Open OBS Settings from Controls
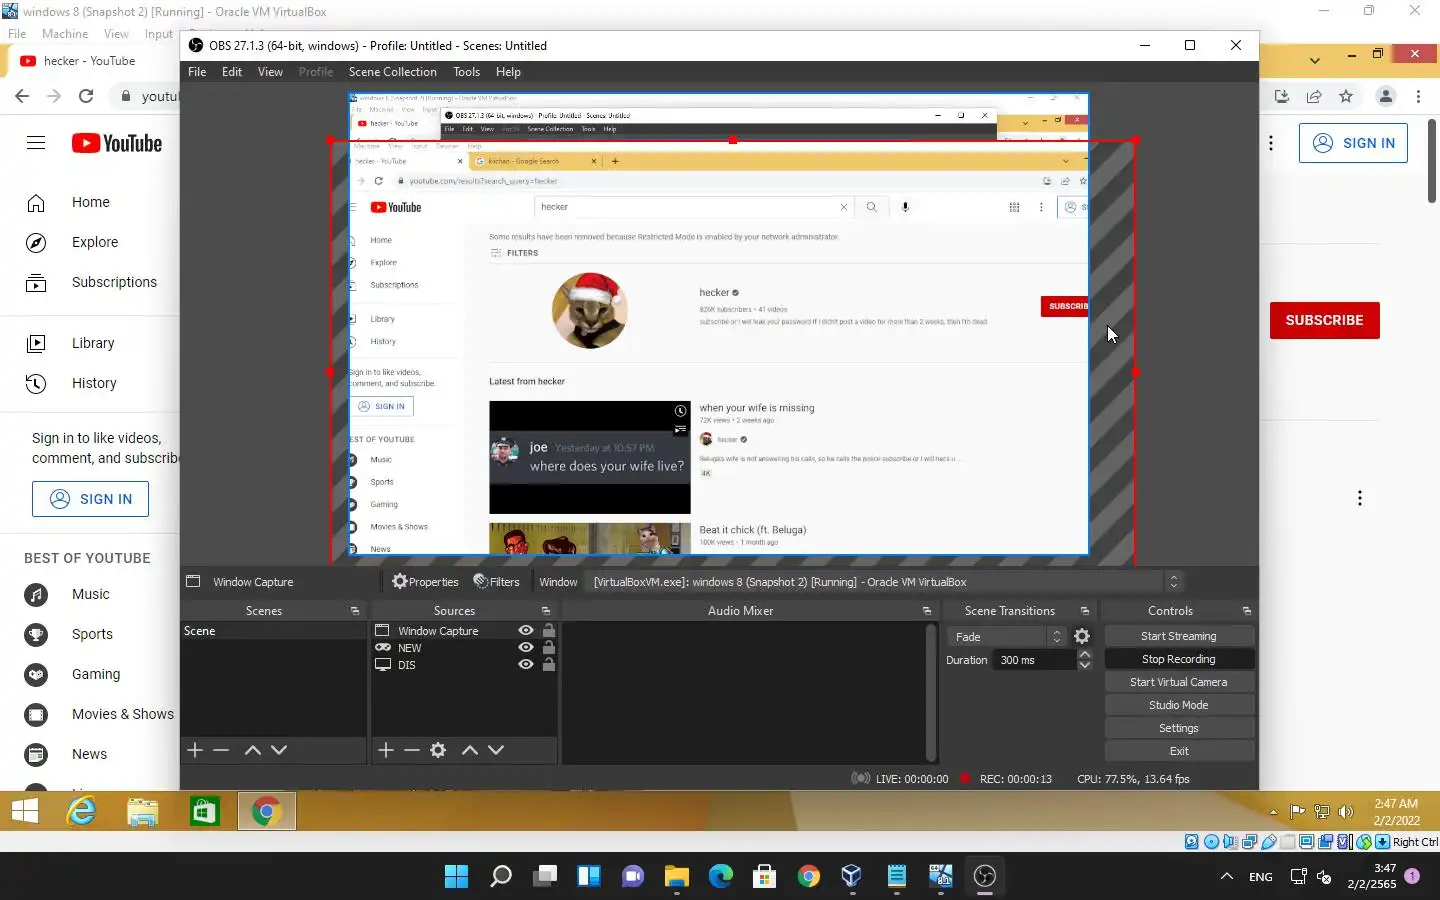 [x=1179, y=728]
